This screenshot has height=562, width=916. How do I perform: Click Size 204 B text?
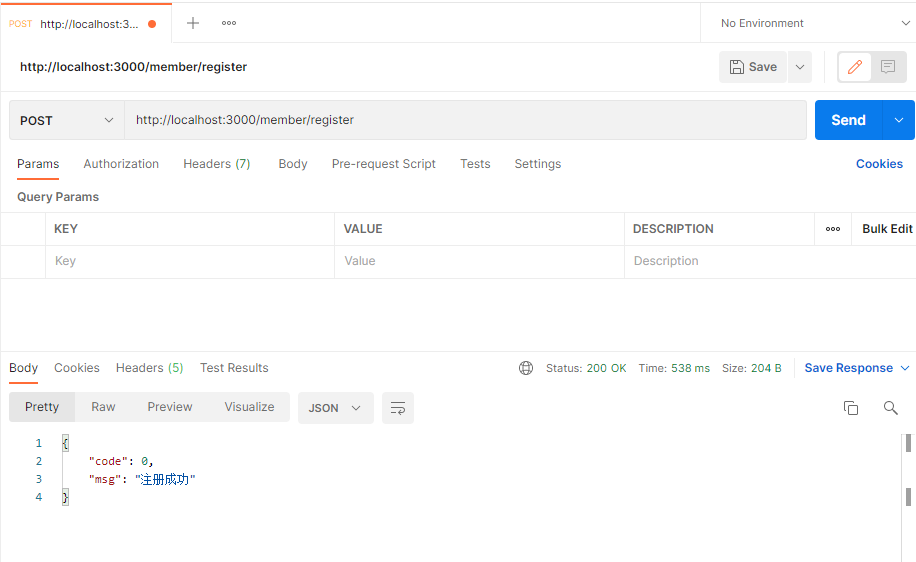click(752, 368)
